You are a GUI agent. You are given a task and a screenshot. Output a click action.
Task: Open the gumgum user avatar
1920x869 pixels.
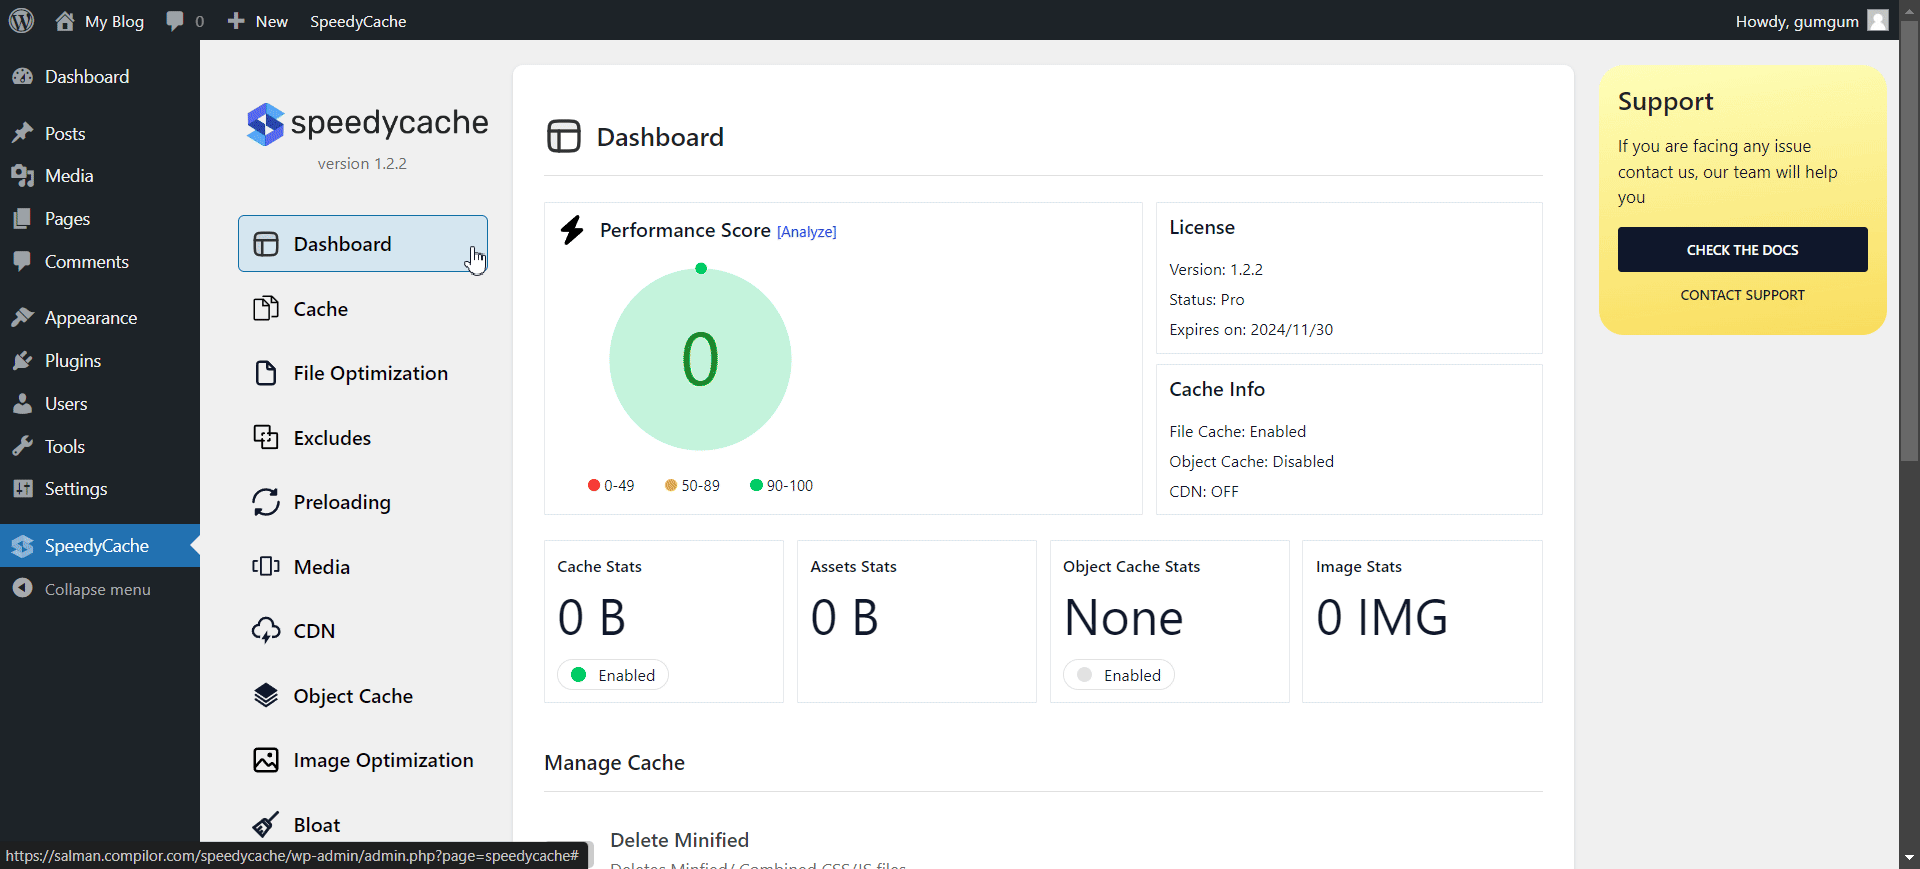[1878, 20]
